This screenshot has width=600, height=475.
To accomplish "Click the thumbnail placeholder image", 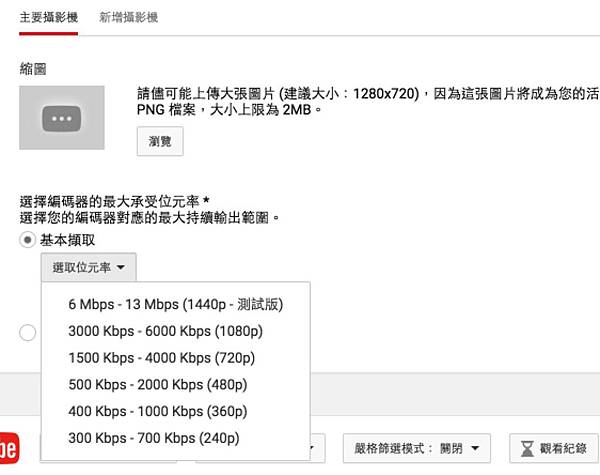I will (62, 118).
